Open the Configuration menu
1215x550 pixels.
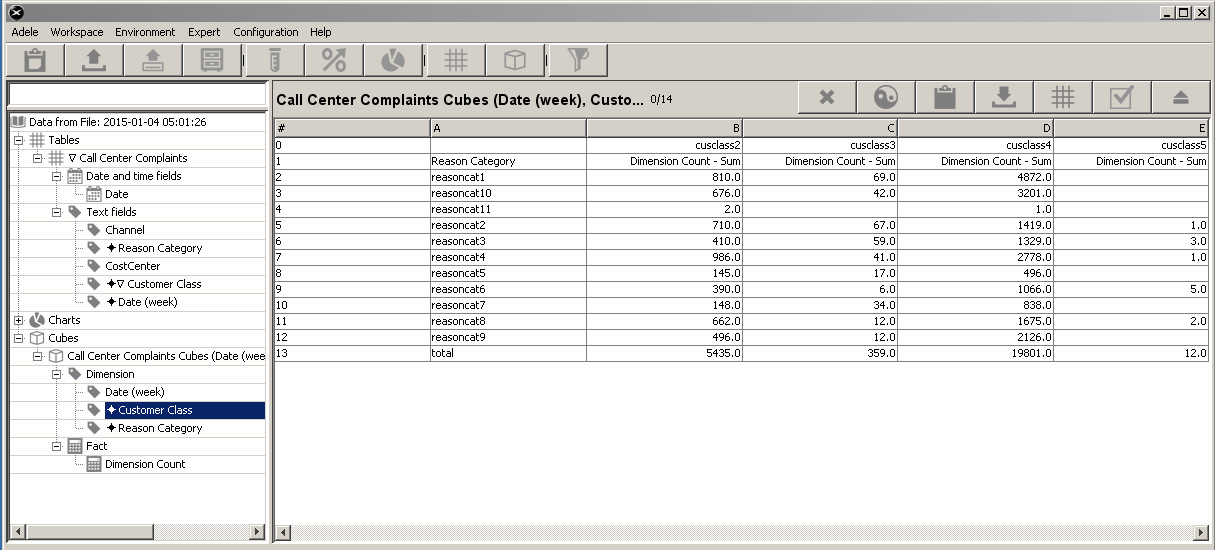tap(266, 32)
